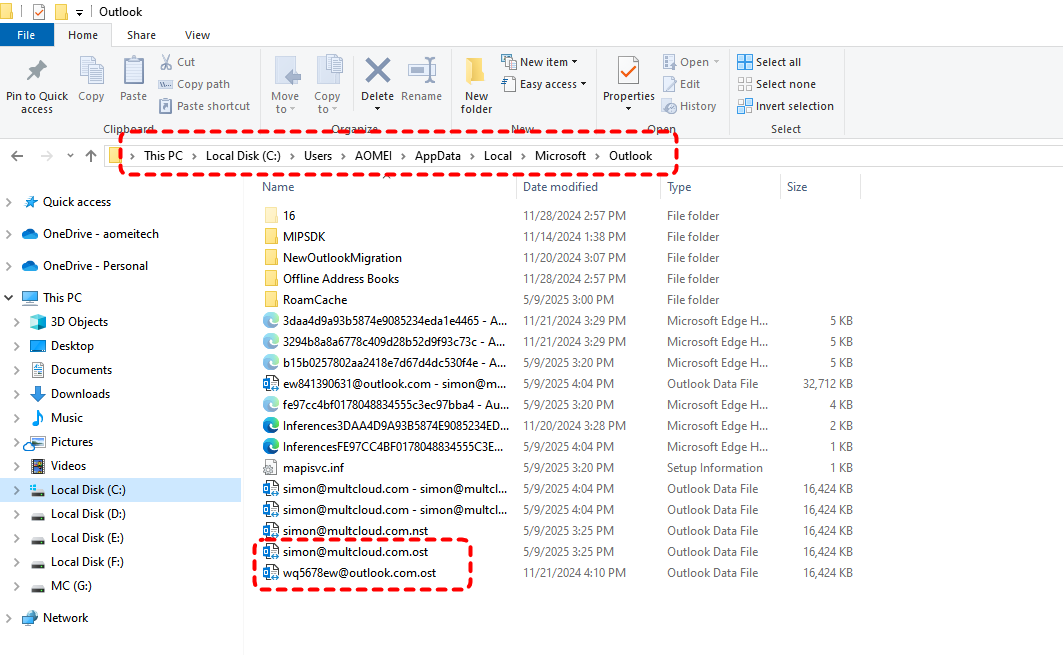Click Select none in ribbon
The height and width of the screenshot is (655, 1063).
pos(777,84)
